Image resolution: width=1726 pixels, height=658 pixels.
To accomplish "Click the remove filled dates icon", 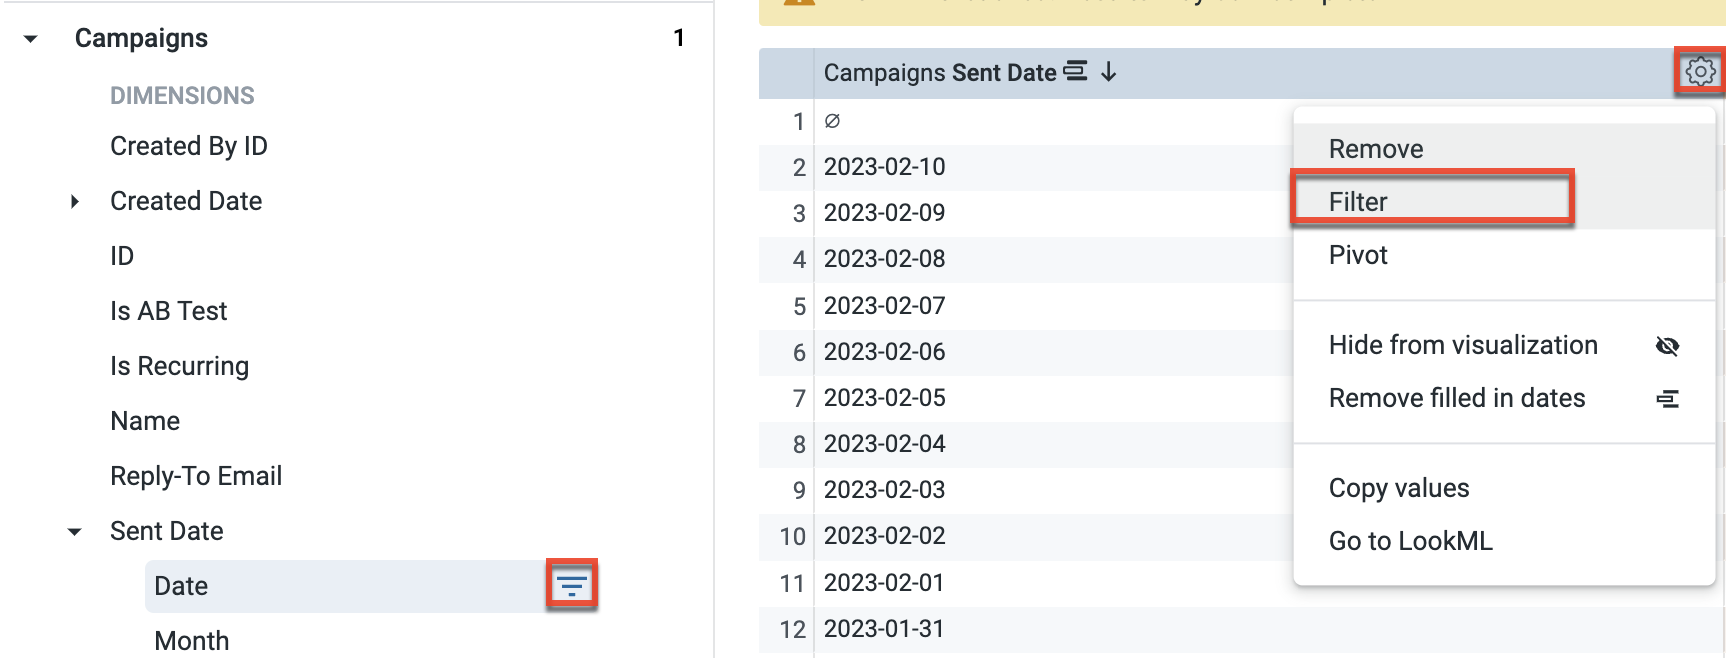I will (x=1667, y=399).
